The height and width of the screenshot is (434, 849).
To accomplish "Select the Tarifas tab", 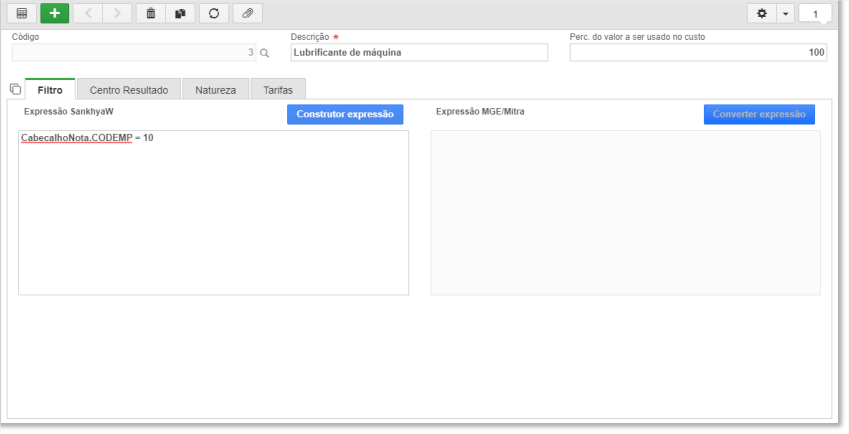I will point(278,90).
